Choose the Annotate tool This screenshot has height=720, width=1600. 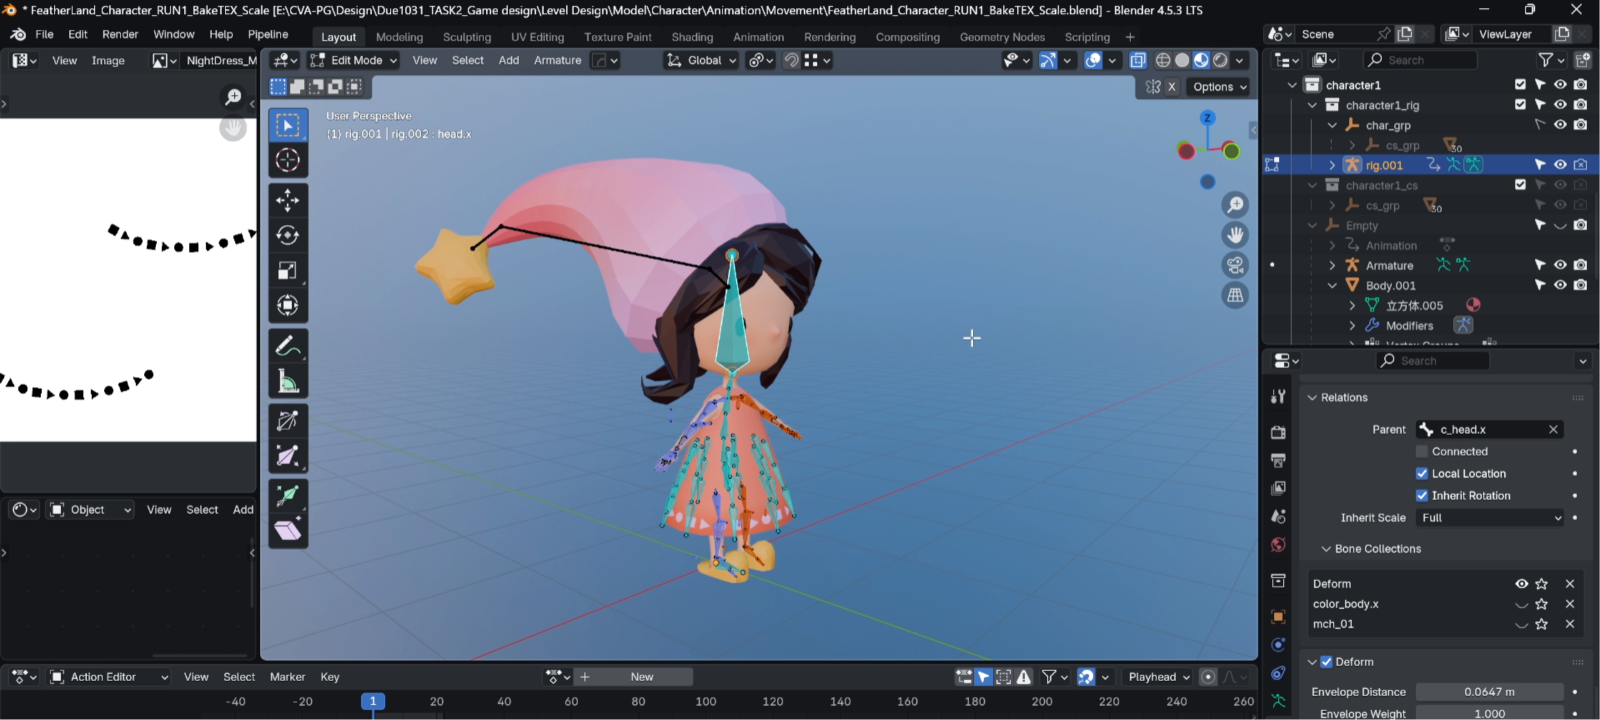(x=288, y=346)
